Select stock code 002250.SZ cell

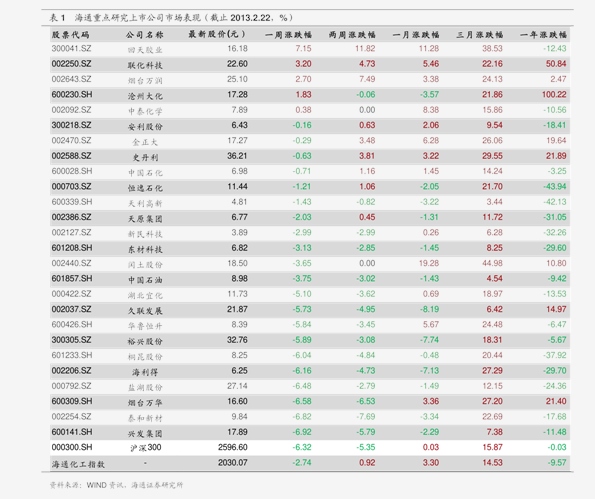(x=71, y=64)
